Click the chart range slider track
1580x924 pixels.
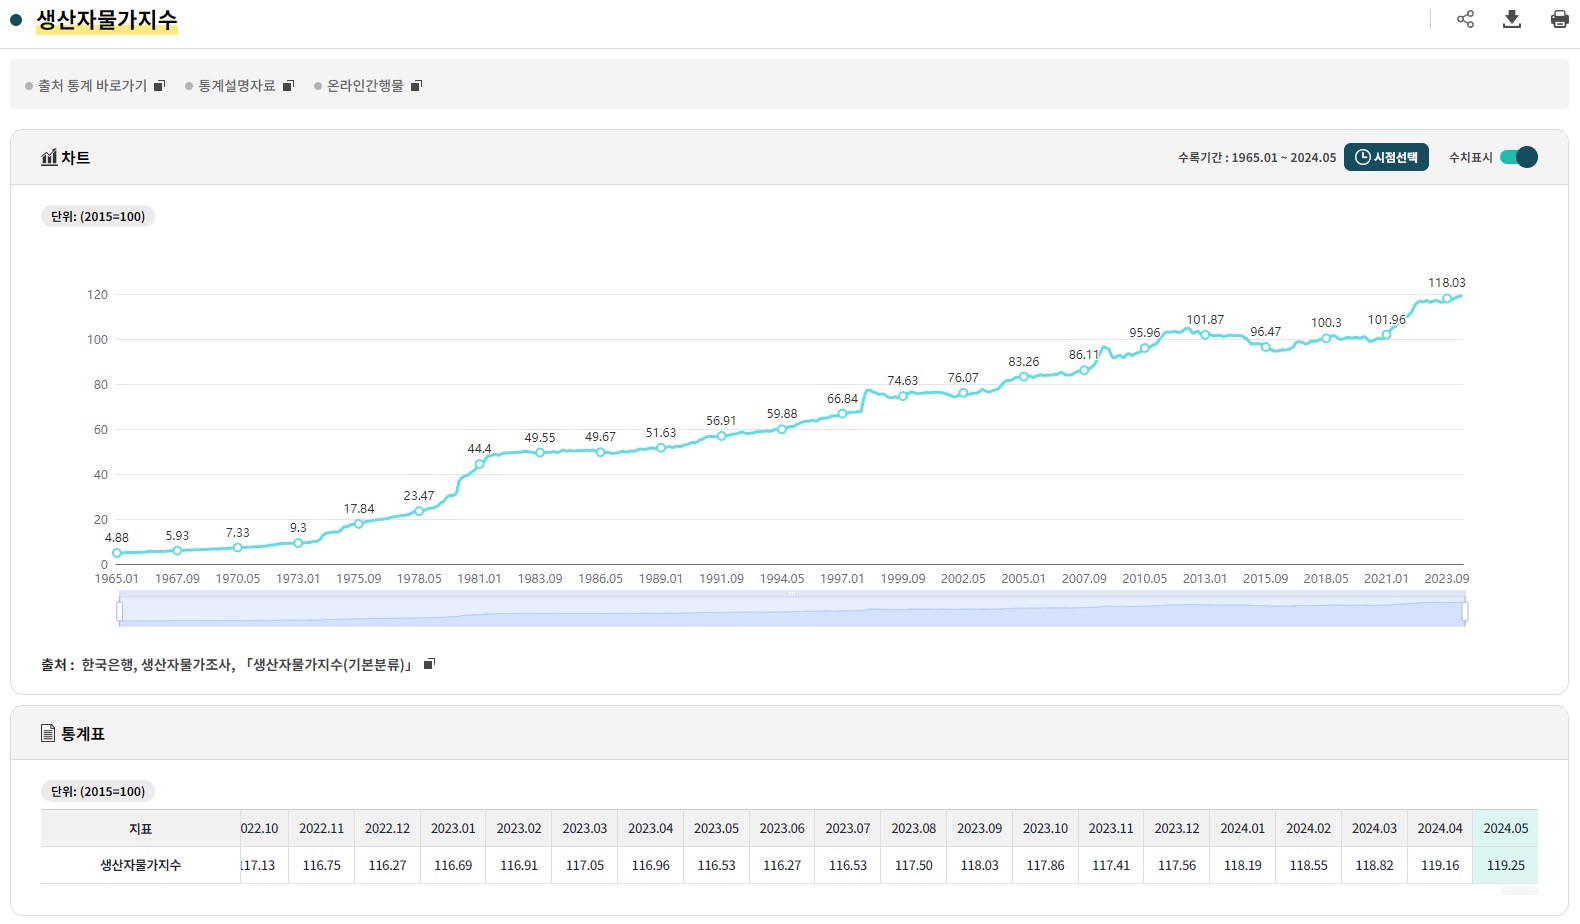point(792,611)
